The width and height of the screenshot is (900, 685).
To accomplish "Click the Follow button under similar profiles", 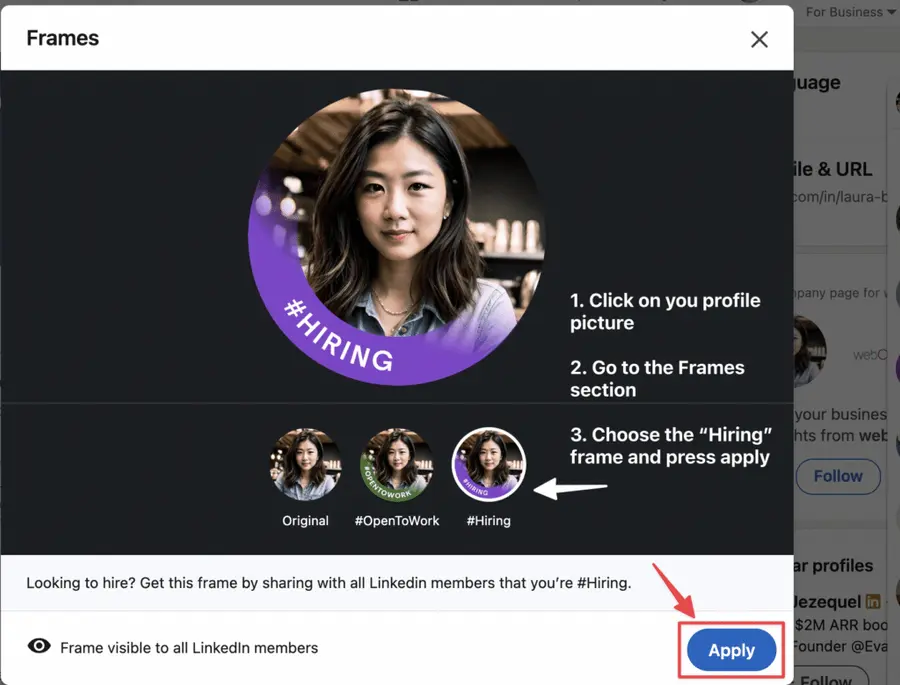I will point(832,680).
